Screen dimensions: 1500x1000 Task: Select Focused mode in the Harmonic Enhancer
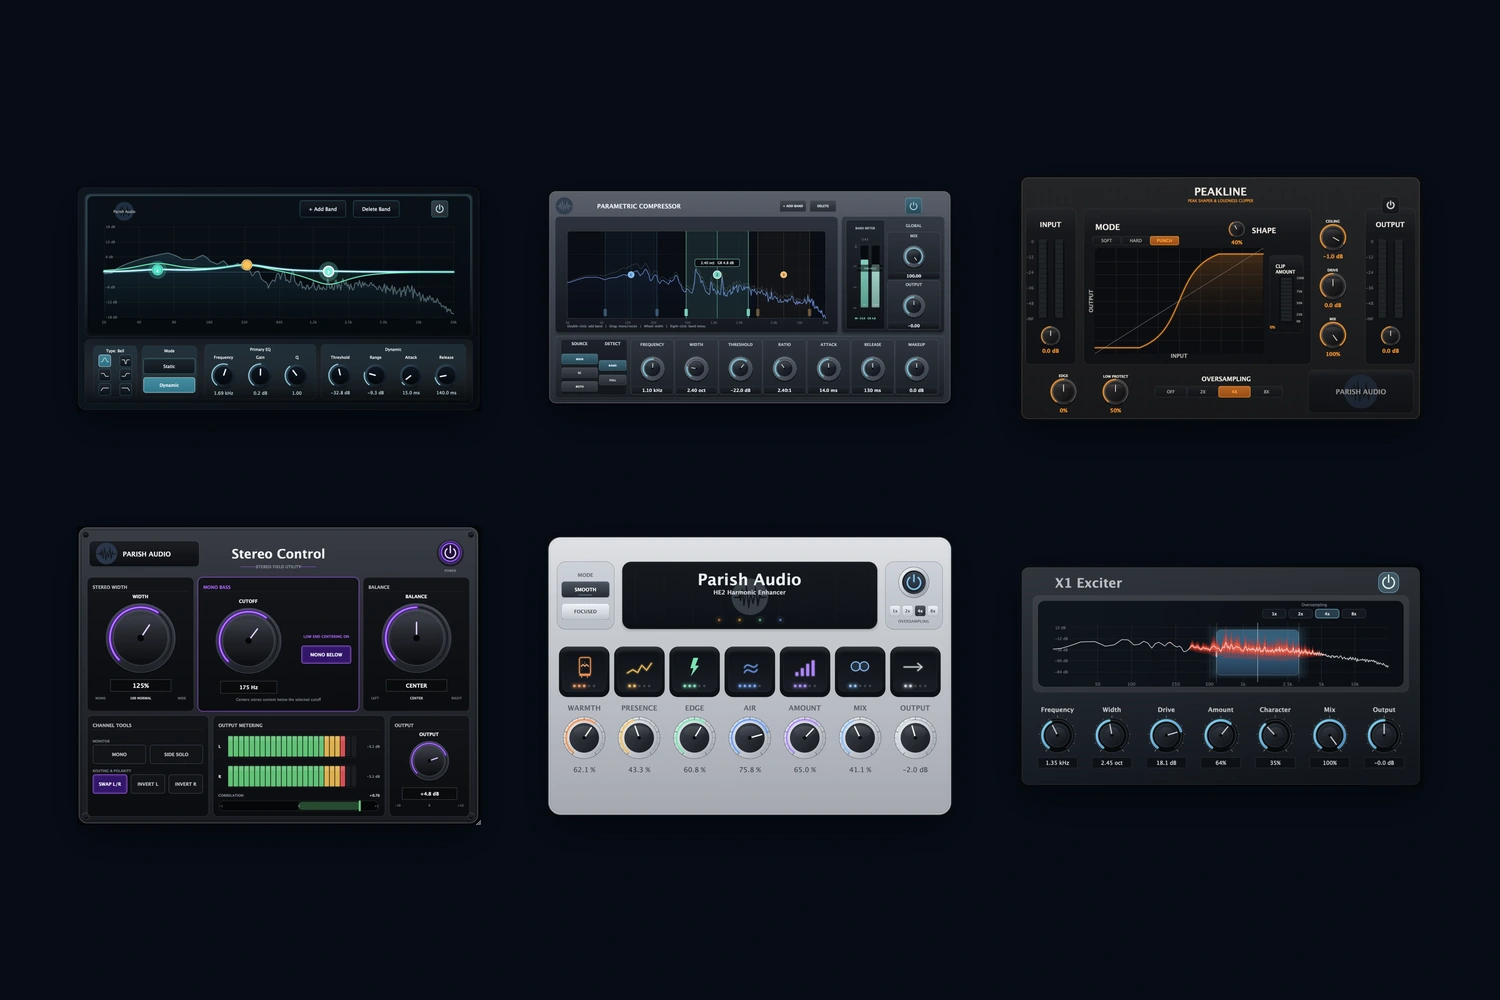585,611
